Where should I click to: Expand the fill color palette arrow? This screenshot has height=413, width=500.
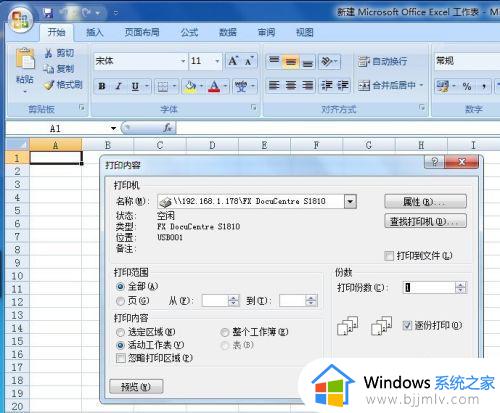tap(201, 86)
